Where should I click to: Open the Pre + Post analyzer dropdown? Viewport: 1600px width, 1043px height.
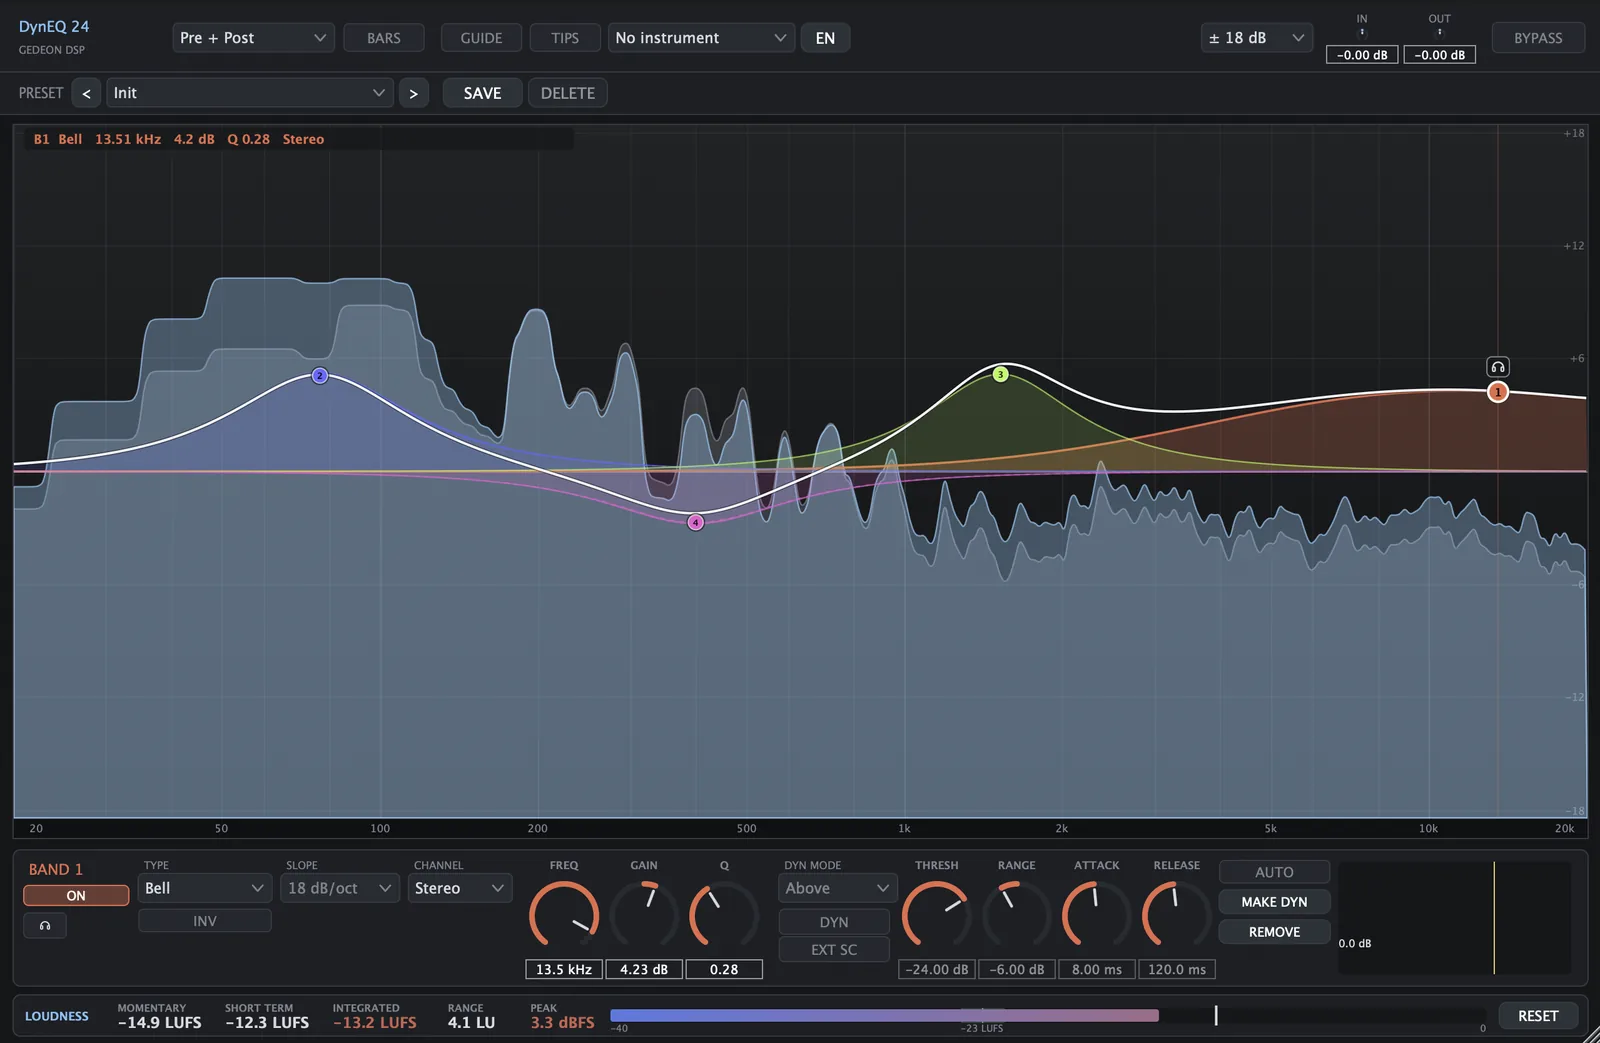tap(253, 38)
